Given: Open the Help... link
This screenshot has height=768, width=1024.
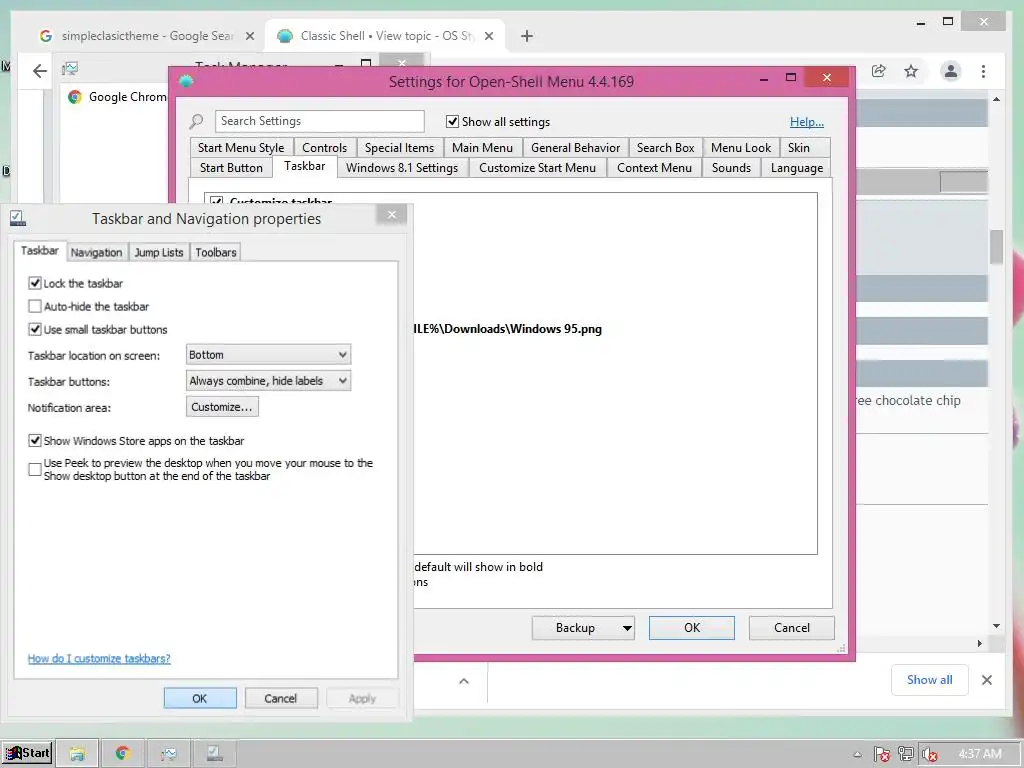Looking at the screenshot, I should (x=807, y=121).
